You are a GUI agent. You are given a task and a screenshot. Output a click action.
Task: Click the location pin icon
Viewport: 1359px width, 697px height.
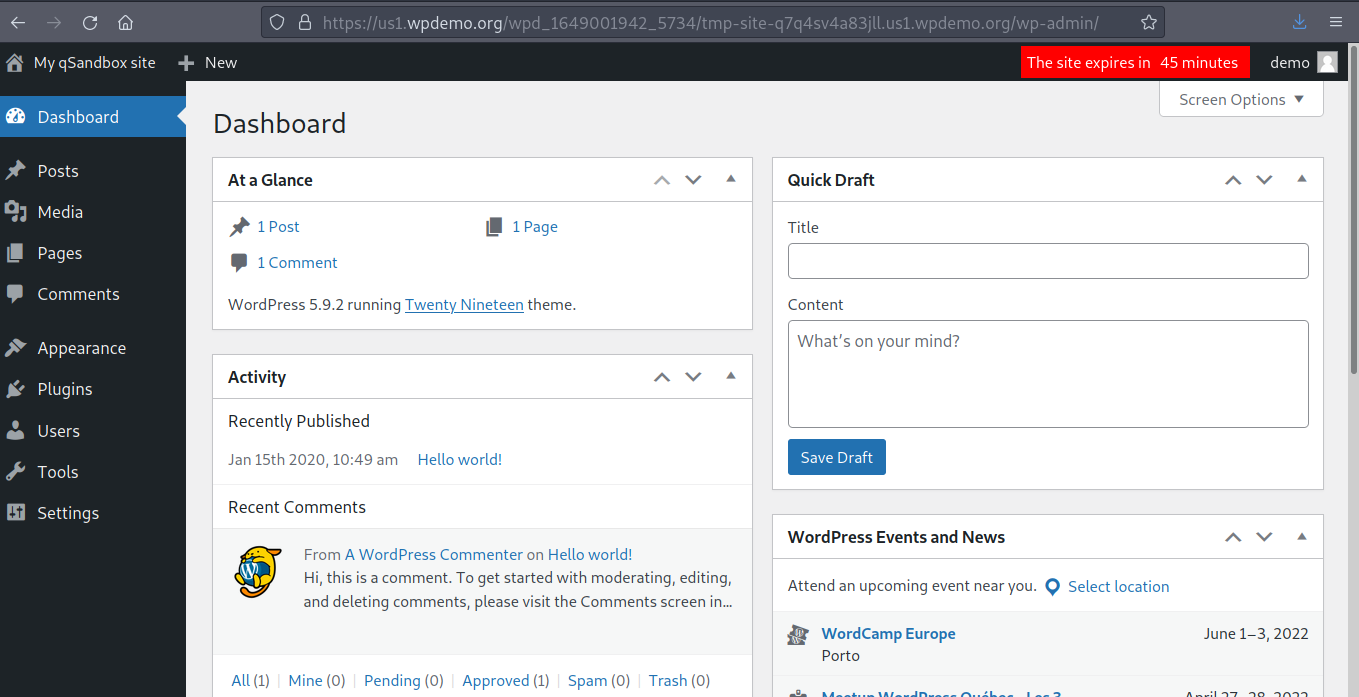tap(1052, 587)
